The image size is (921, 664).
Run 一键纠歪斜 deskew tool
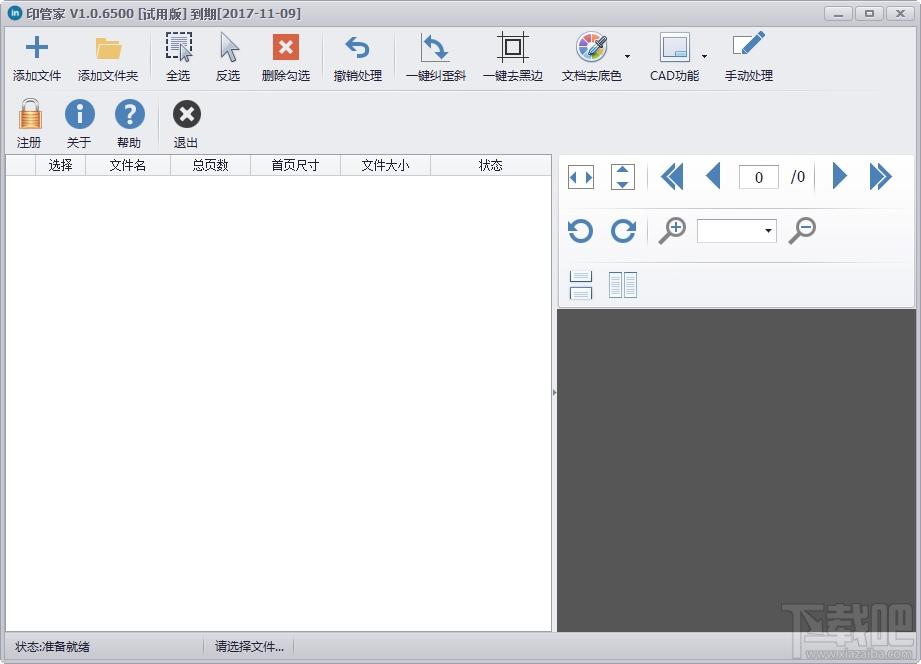pos(436,57)
